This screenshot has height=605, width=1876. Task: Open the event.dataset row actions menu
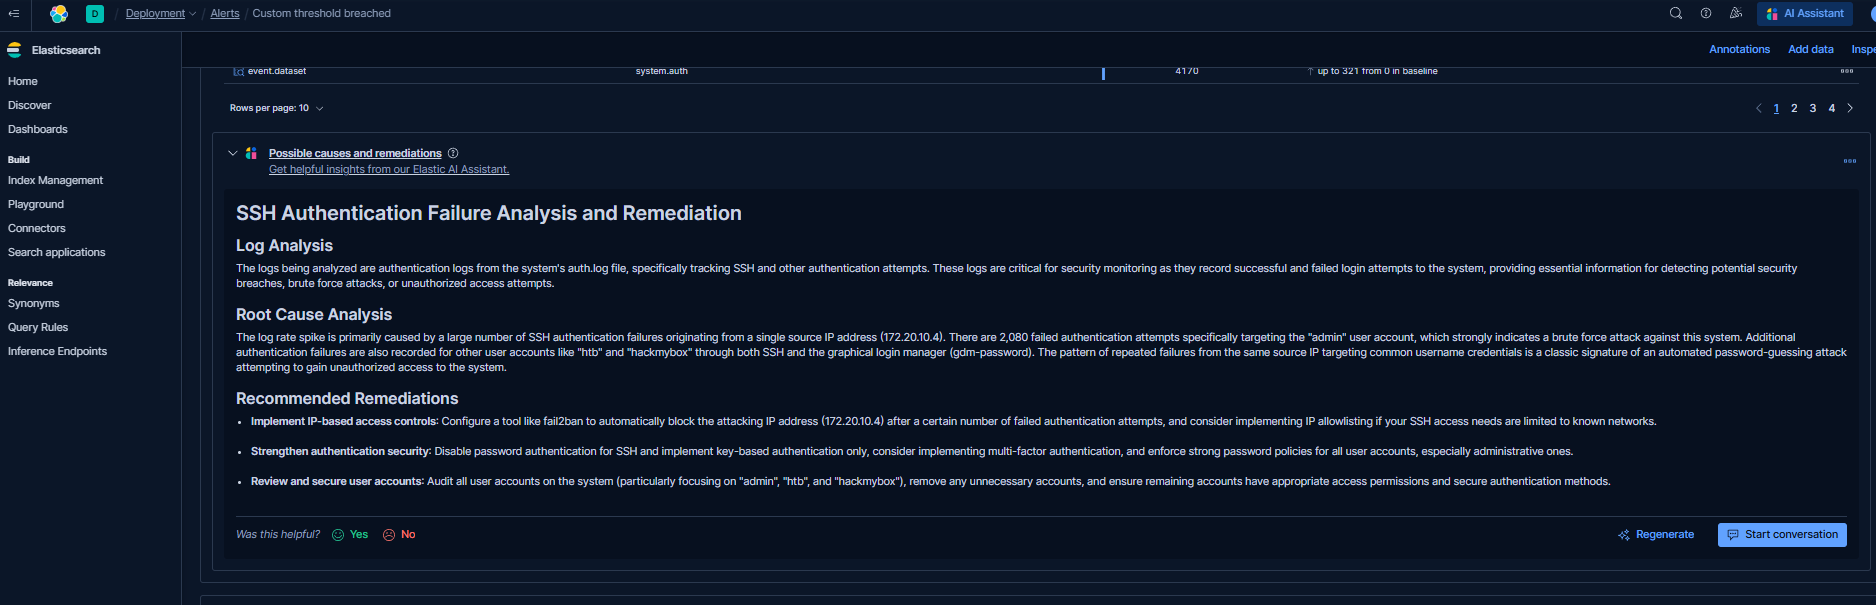1847,71
